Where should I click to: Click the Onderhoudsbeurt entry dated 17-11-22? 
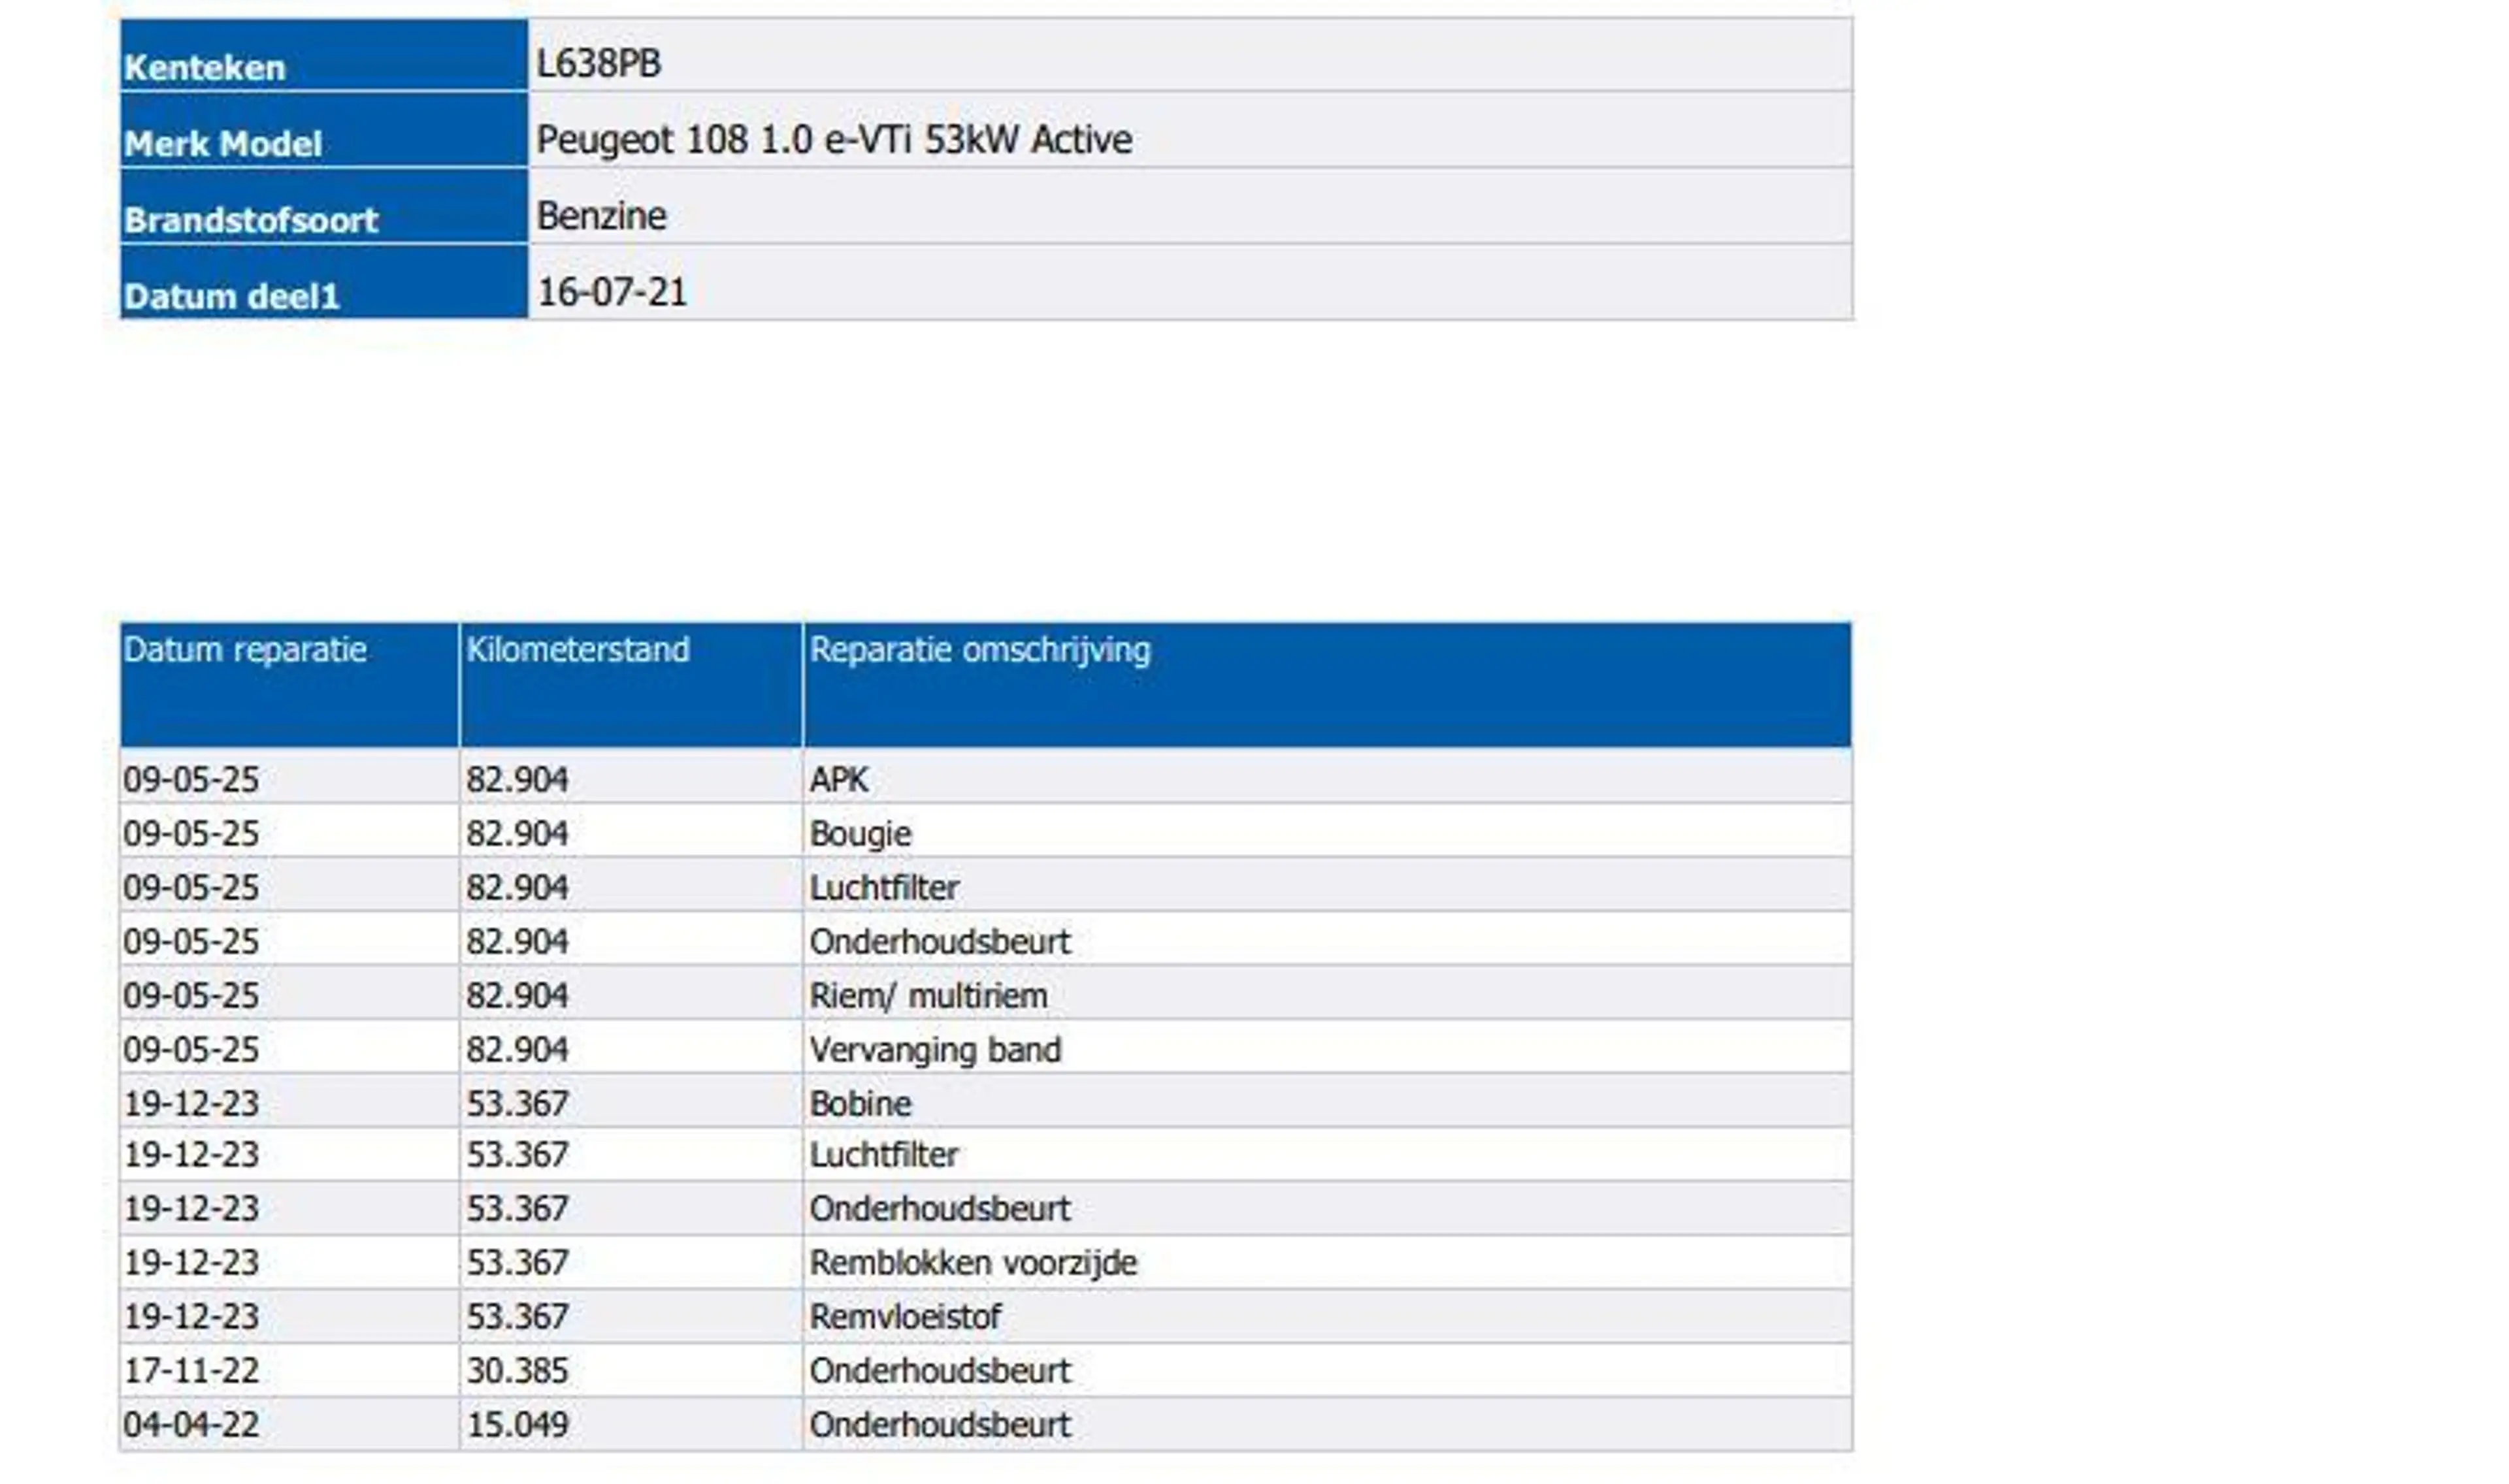tap(939, 1370)
